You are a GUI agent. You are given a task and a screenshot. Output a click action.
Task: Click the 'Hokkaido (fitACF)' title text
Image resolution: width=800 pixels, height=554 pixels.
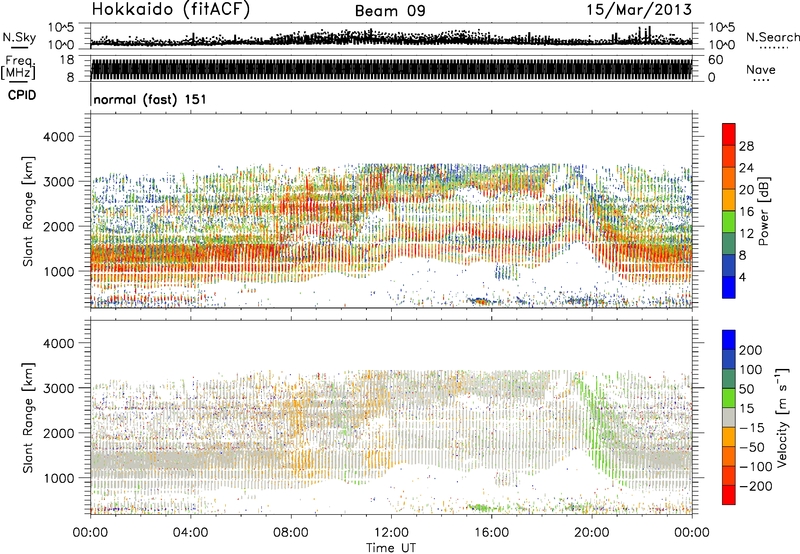[171, 10]
